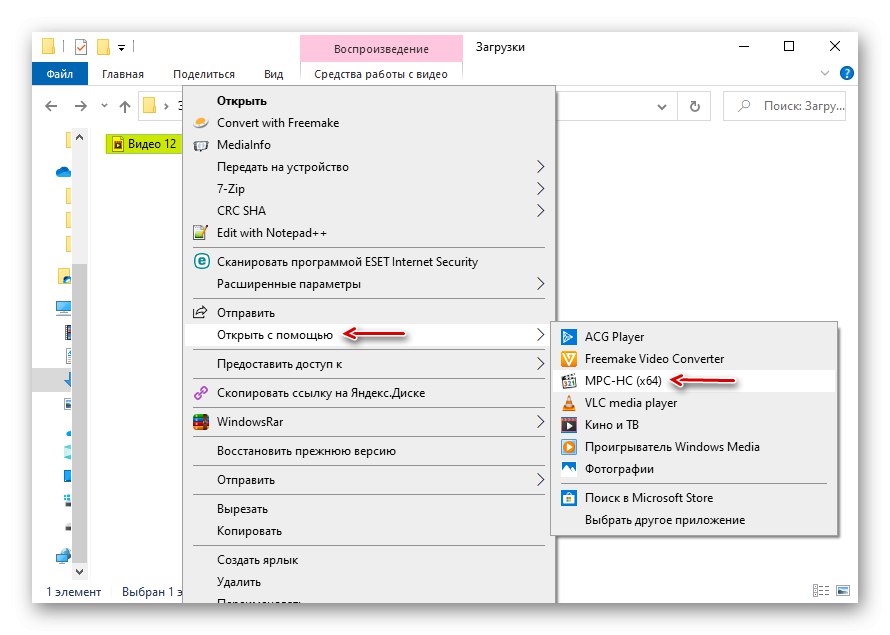This screenshot has height=635, width=890.
Task: Select 'Кино и ТВ' to open the video
Action: click(x=612, y=425)
